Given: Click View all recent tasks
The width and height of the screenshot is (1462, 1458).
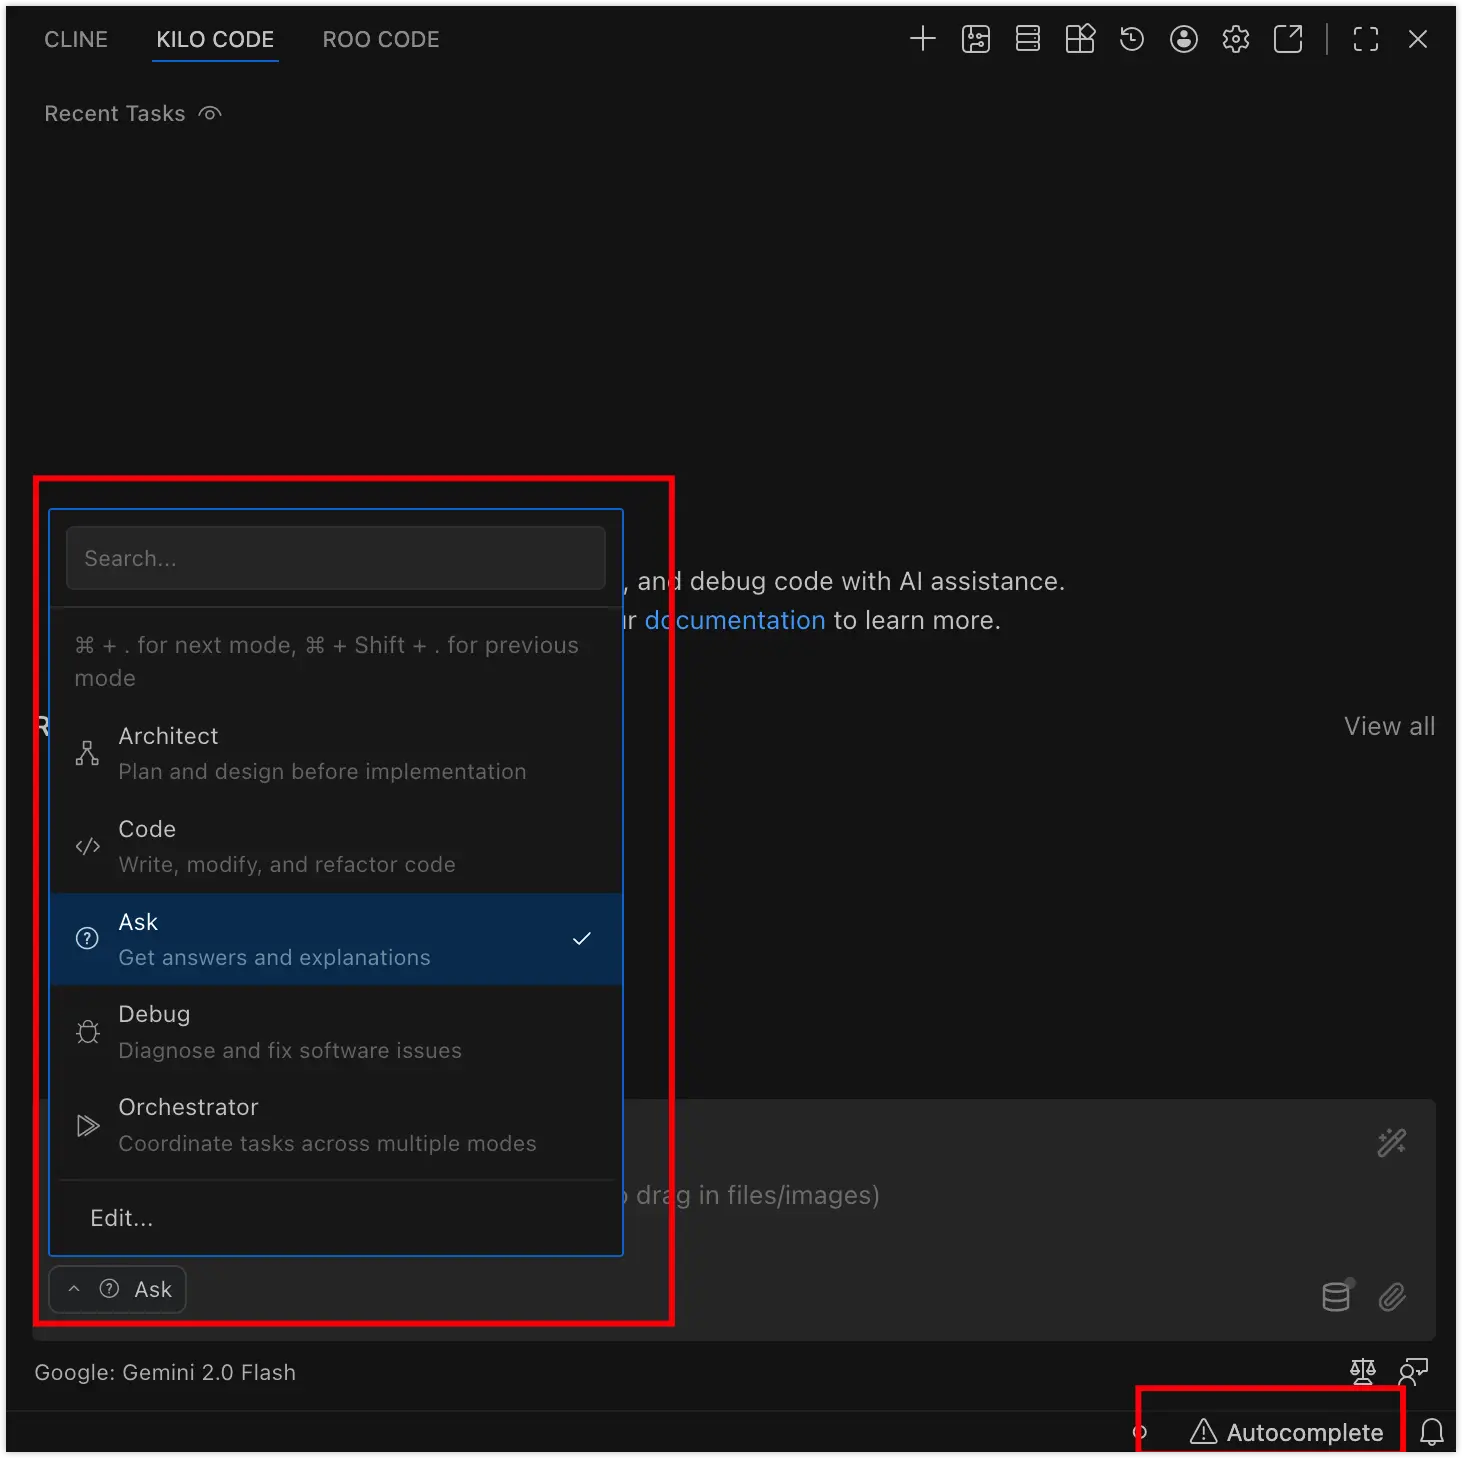Looking at the screenshot, I should (x=1388, y=726).
